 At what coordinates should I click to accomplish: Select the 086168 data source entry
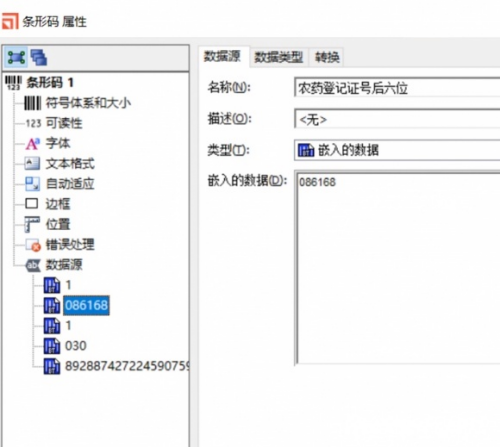pyautogui.click(x=86, y=305)
